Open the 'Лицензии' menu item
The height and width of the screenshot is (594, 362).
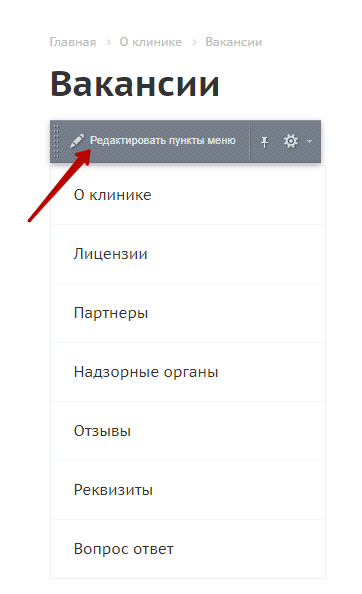pyautogui.click(x=188, y=254)
